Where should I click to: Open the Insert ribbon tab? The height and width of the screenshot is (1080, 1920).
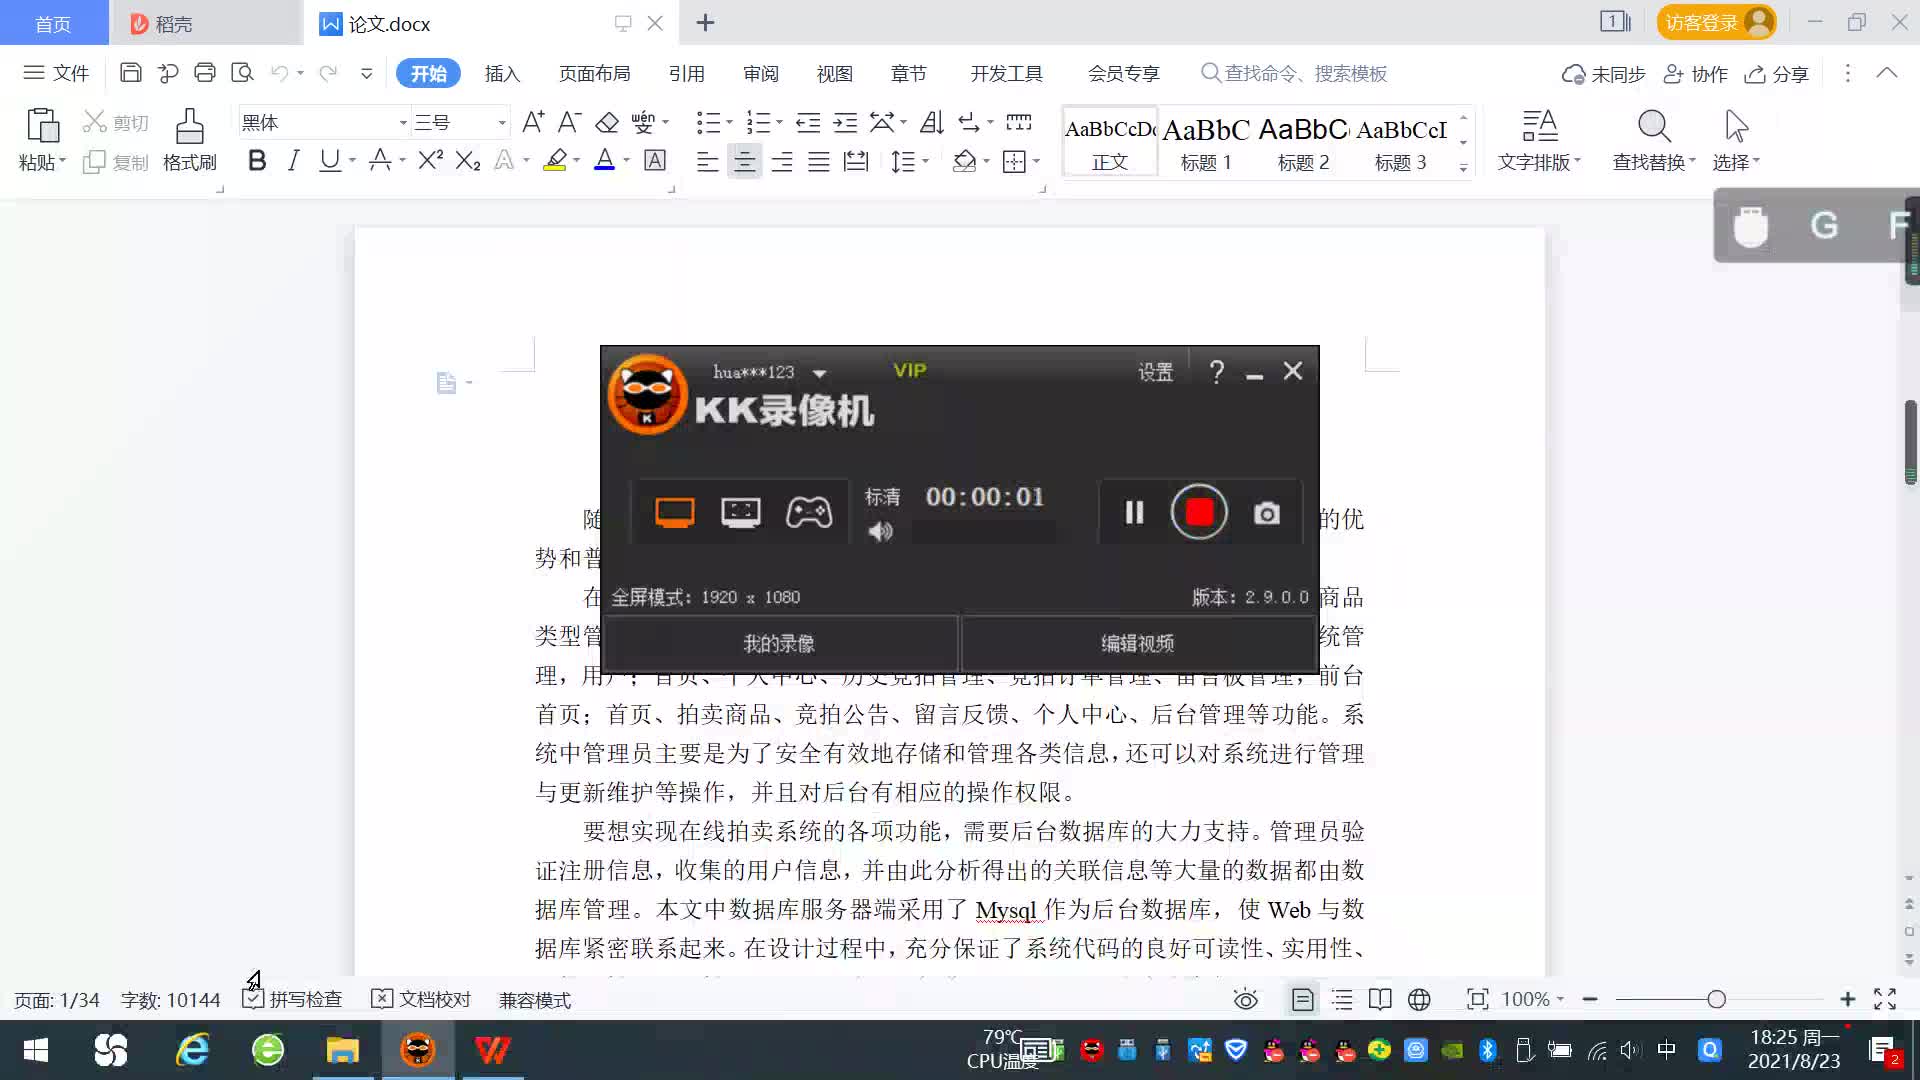click(x=502, y=73)
